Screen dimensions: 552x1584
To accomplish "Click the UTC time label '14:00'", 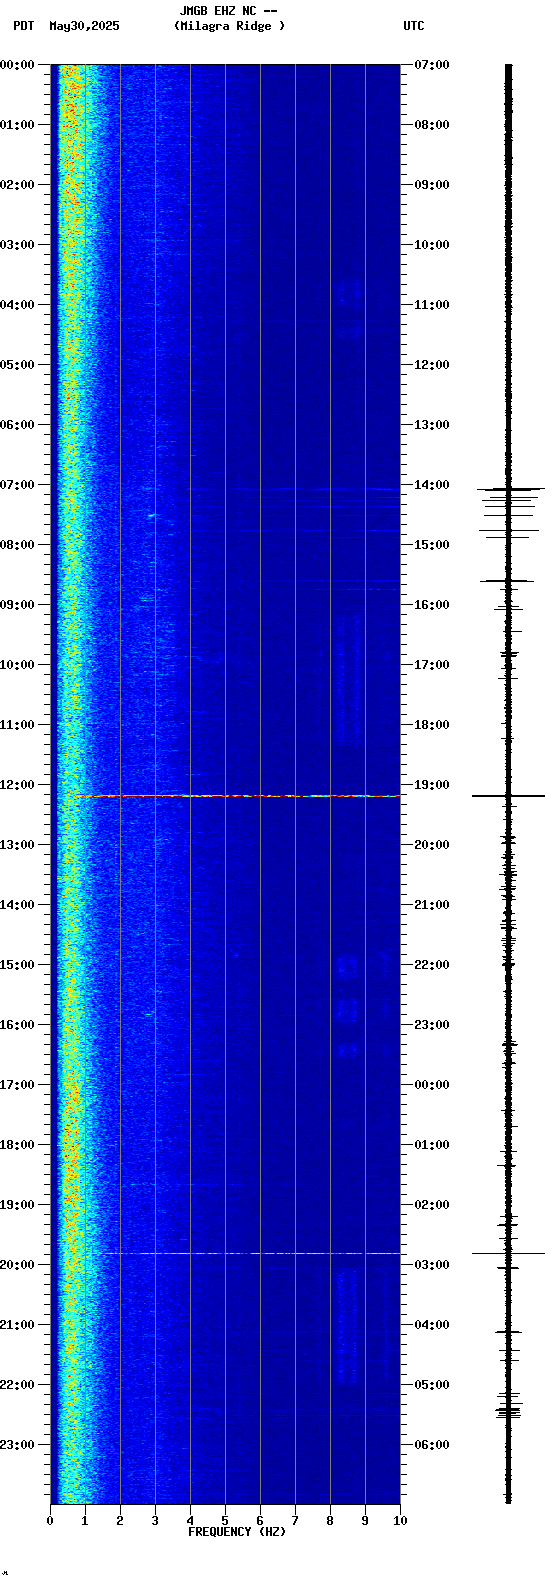I will pos(432,485).
